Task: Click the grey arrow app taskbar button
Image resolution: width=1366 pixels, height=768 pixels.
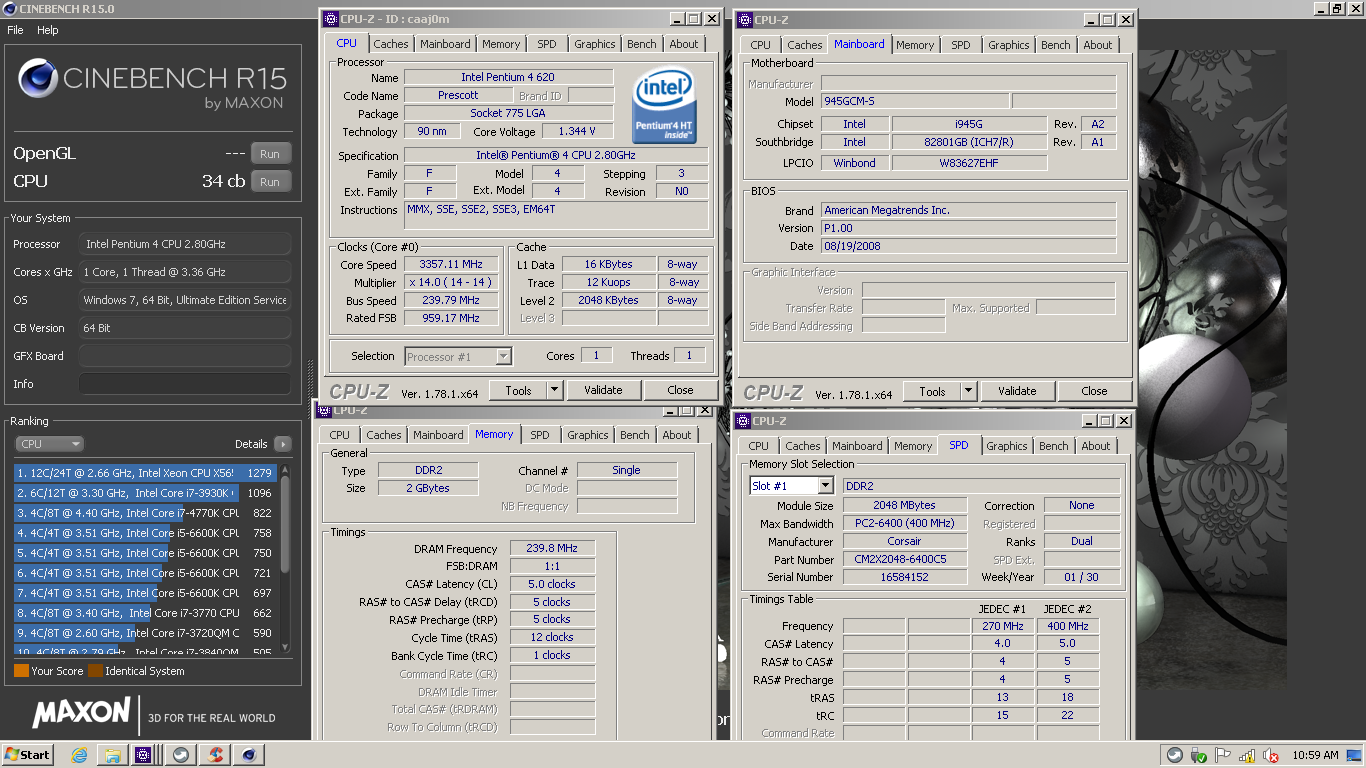Action: [180, 755]
